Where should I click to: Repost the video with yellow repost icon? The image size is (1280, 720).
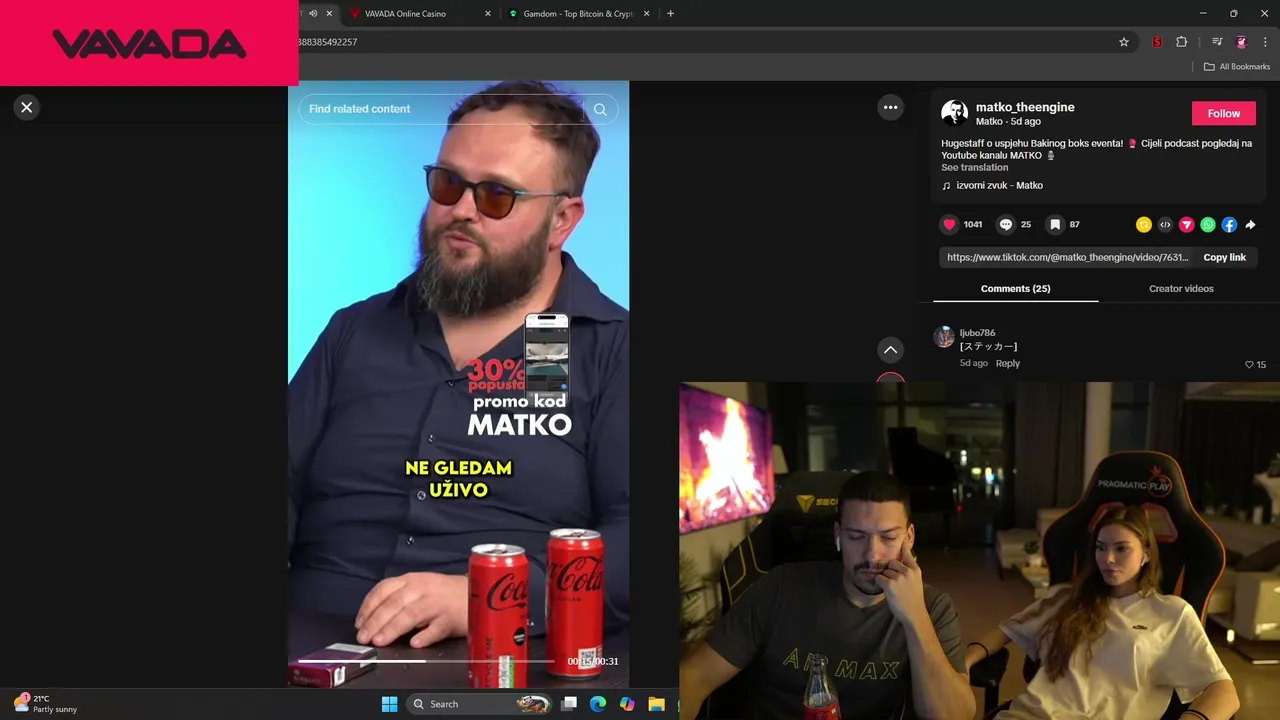click(x=1144, y=225)
